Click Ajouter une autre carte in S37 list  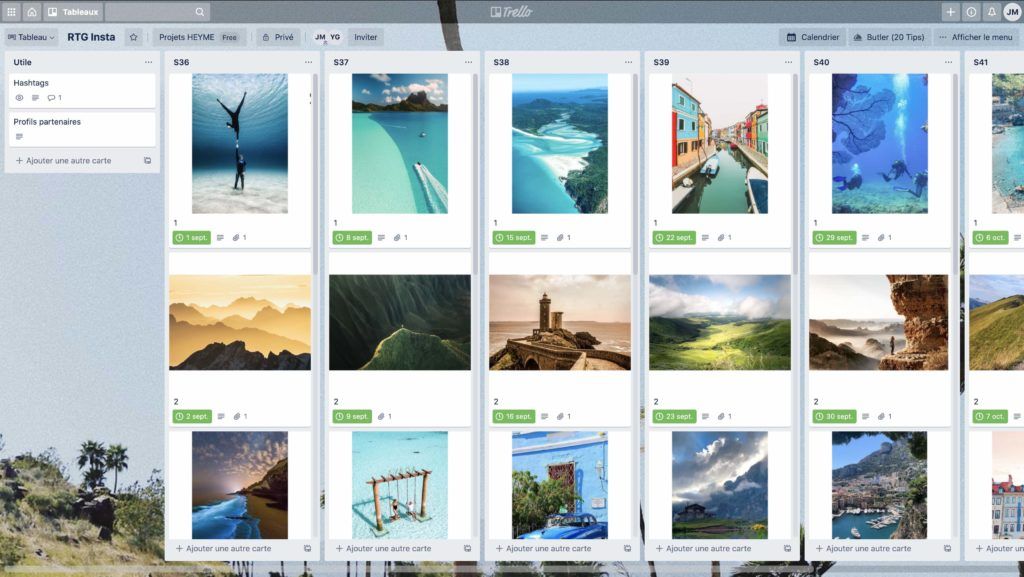(383, 549)
